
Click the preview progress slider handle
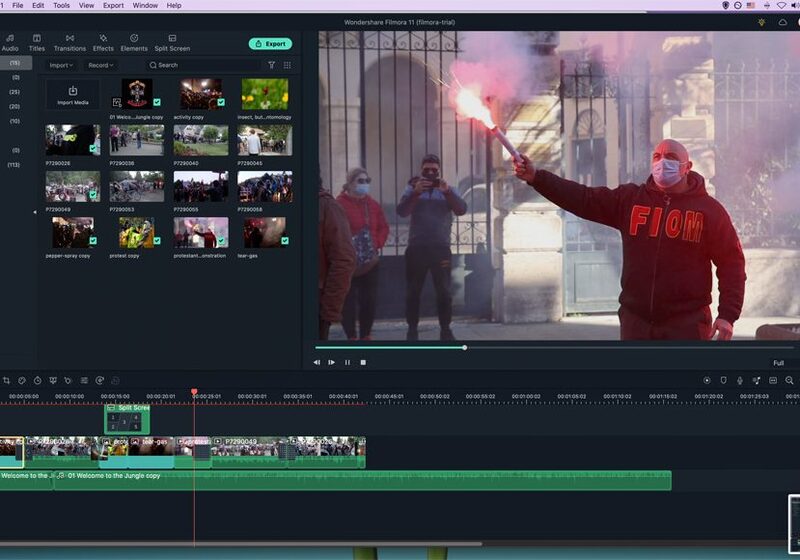464,347
